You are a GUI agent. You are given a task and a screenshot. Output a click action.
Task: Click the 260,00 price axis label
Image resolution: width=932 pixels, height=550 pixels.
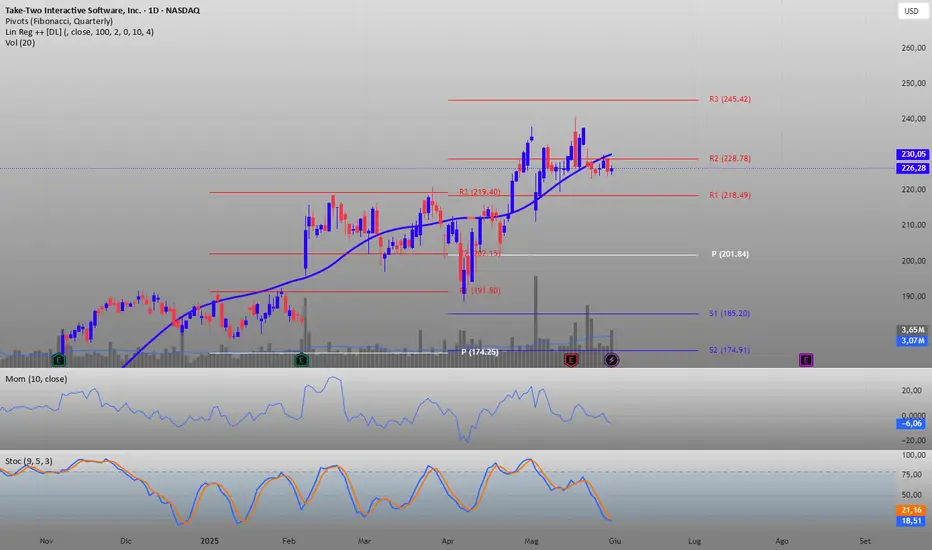click(914, 48)
